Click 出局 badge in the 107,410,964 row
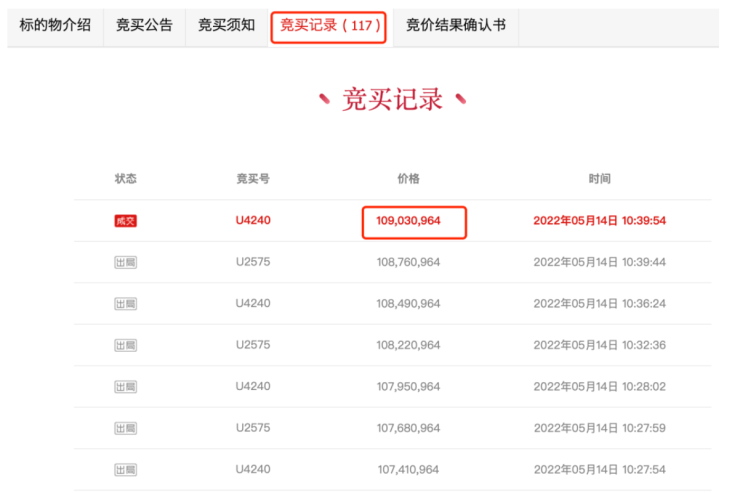The width and height of the screenshot is (740, 493). click(x=125, y=469)
